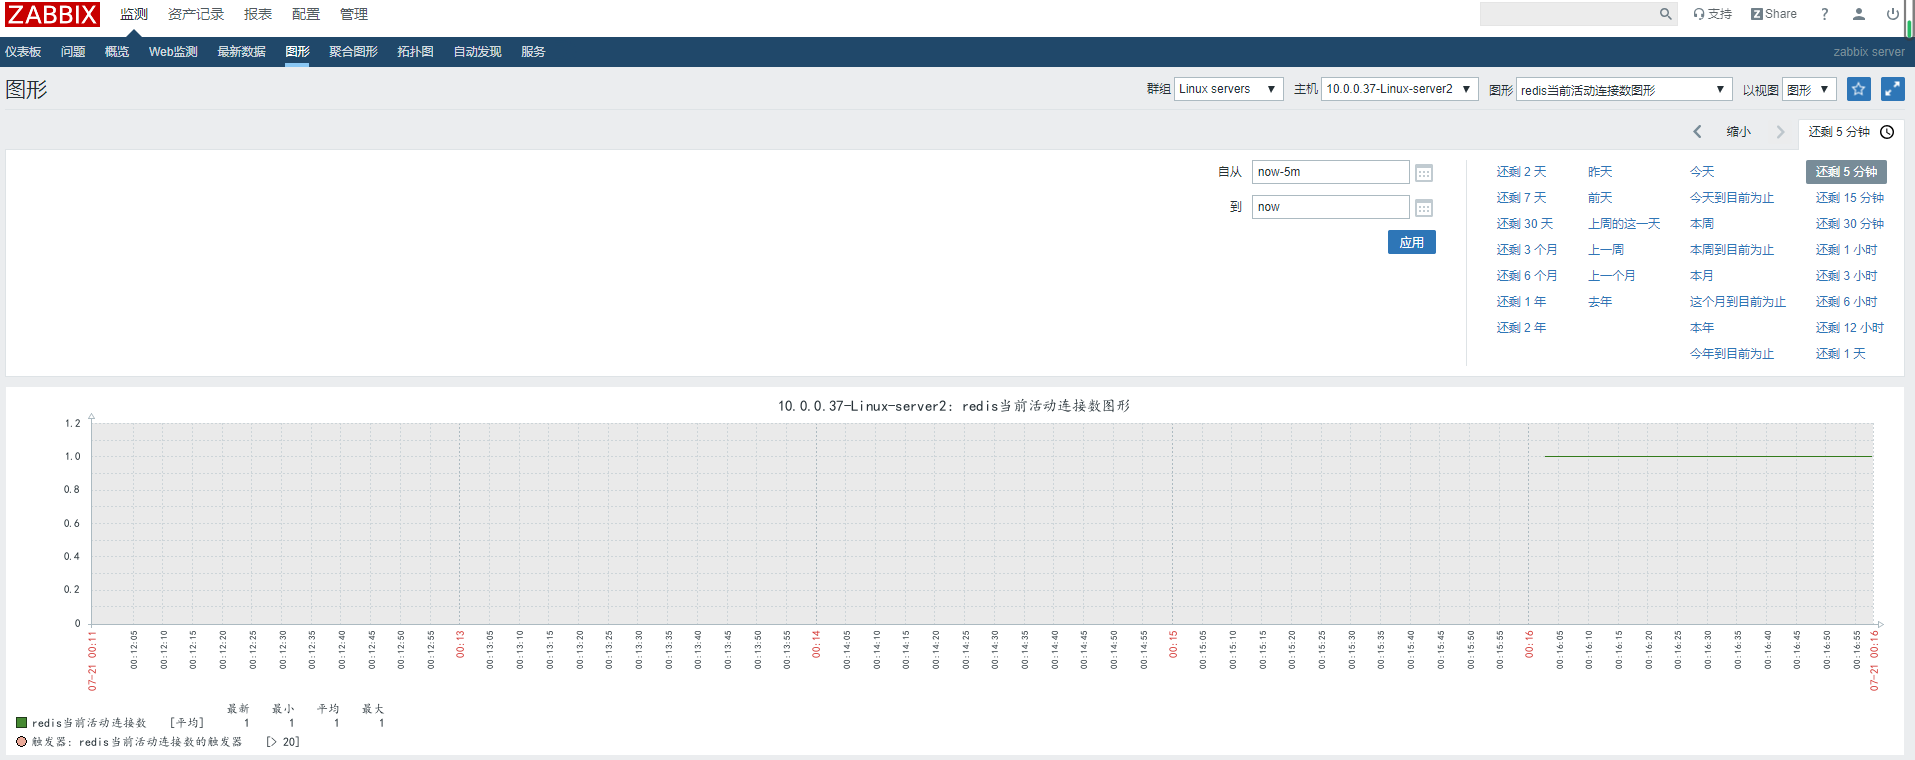Viewport: 1915px width, 760px height.
Task: Open the 管理 top menu
Action: click(x=354, y=14)
